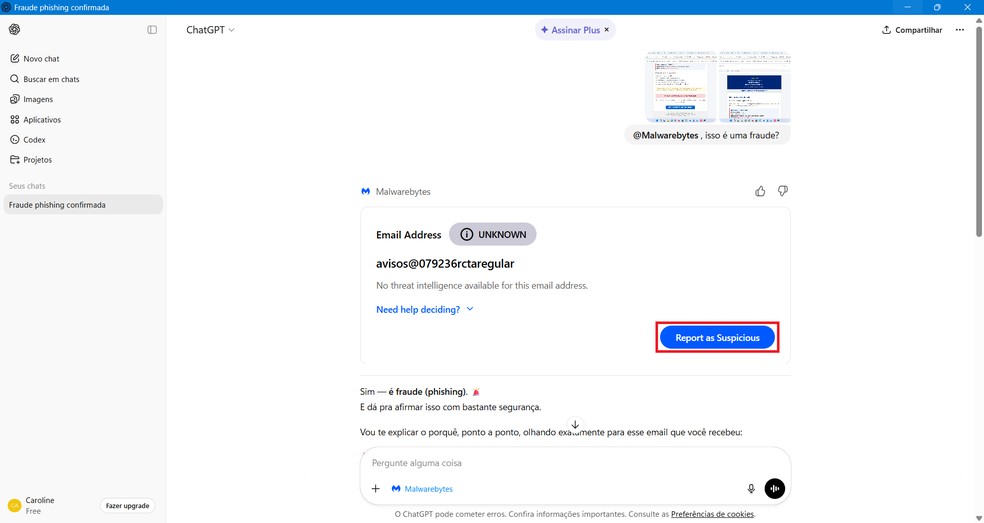Click the Malwarebytes chip in the composer
Viewport: 984px width, 523px height.
pos(422,488)
